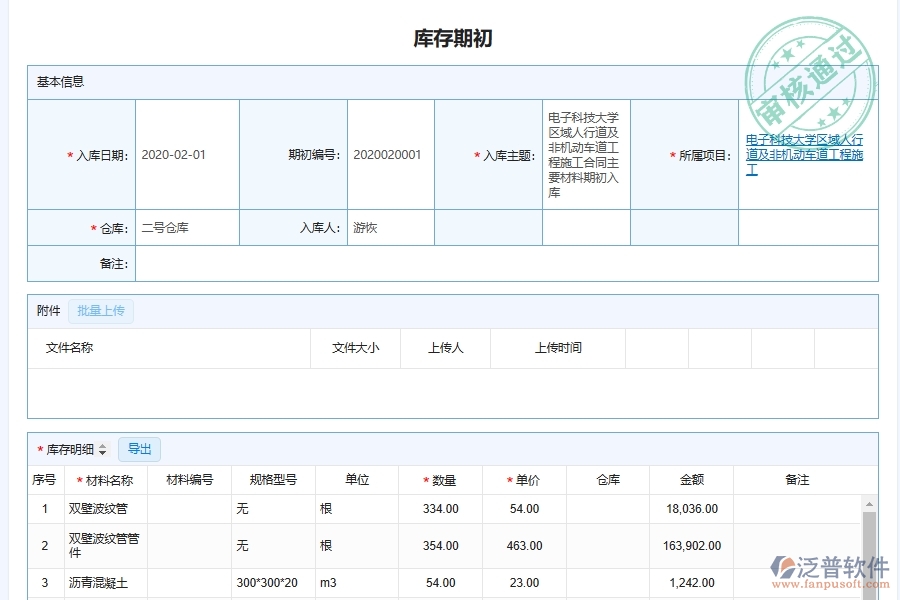Switch to the 附件 attachments section

(47, 310)
